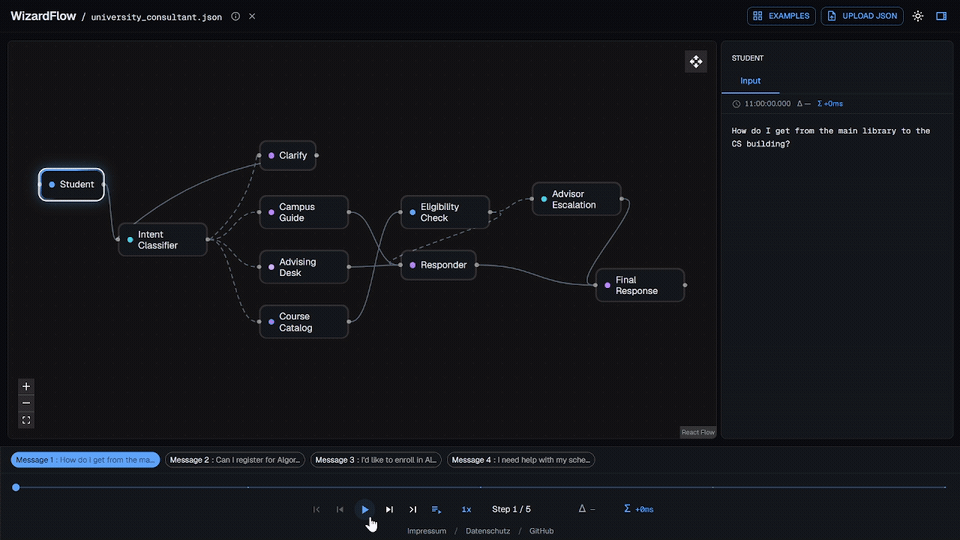Click the auto-layout arrows icon on canvas
The width and height of the screenshot is (960, 540).
tap(696, 61)
